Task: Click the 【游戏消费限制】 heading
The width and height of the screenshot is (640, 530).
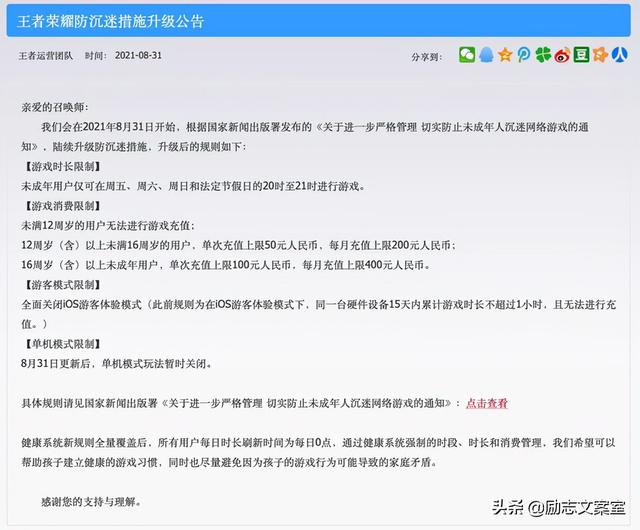Action: click(x=62, y=206)
